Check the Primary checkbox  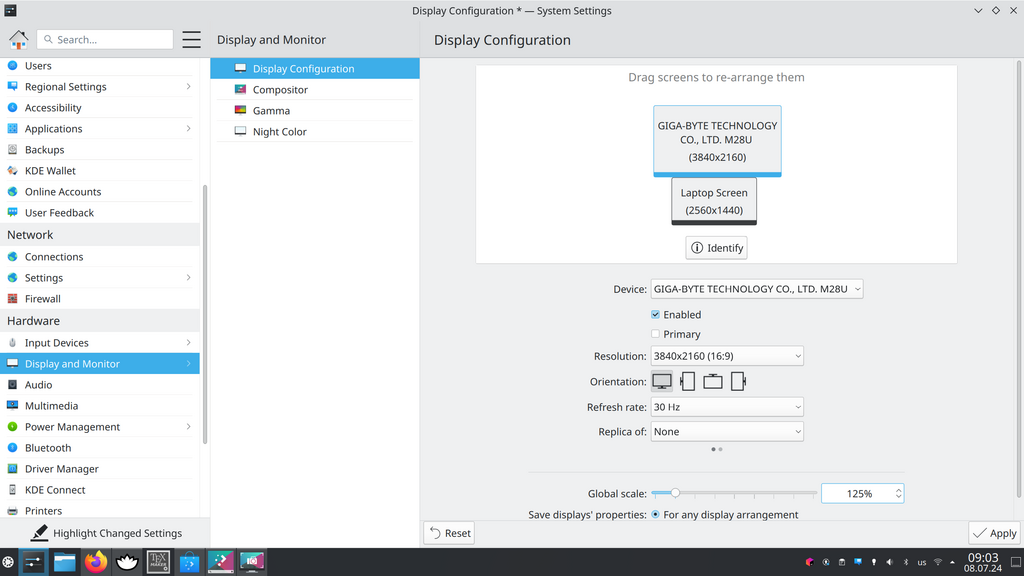[x=655, y=334]
